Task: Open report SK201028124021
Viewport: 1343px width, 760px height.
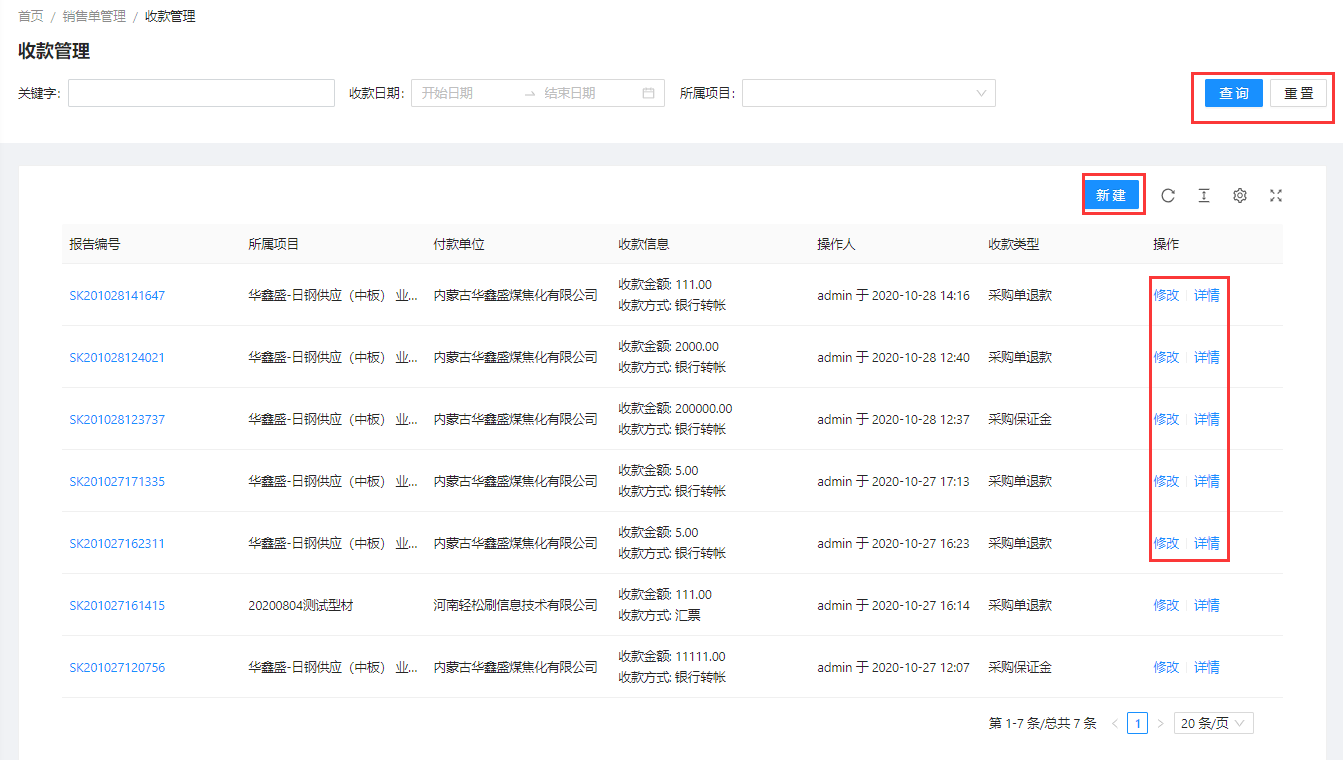Action: 117,358
